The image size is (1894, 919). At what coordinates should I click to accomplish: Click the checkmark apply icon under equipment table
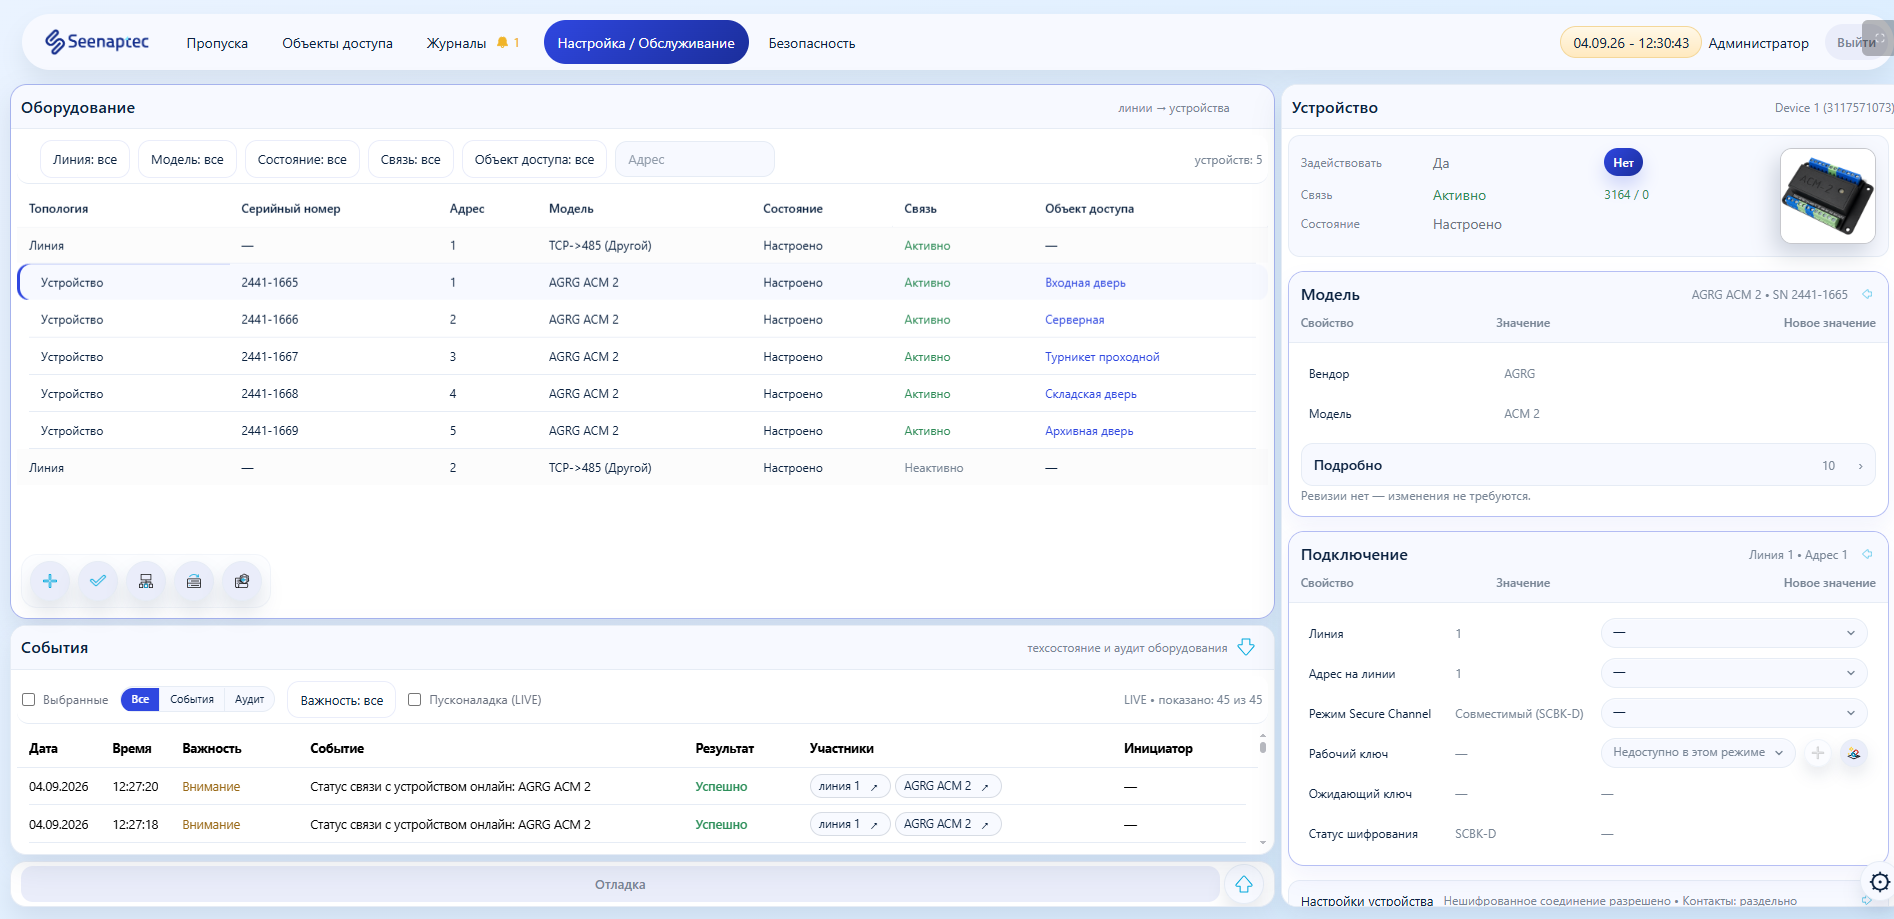pyautogui.click(x=98, y=581)
